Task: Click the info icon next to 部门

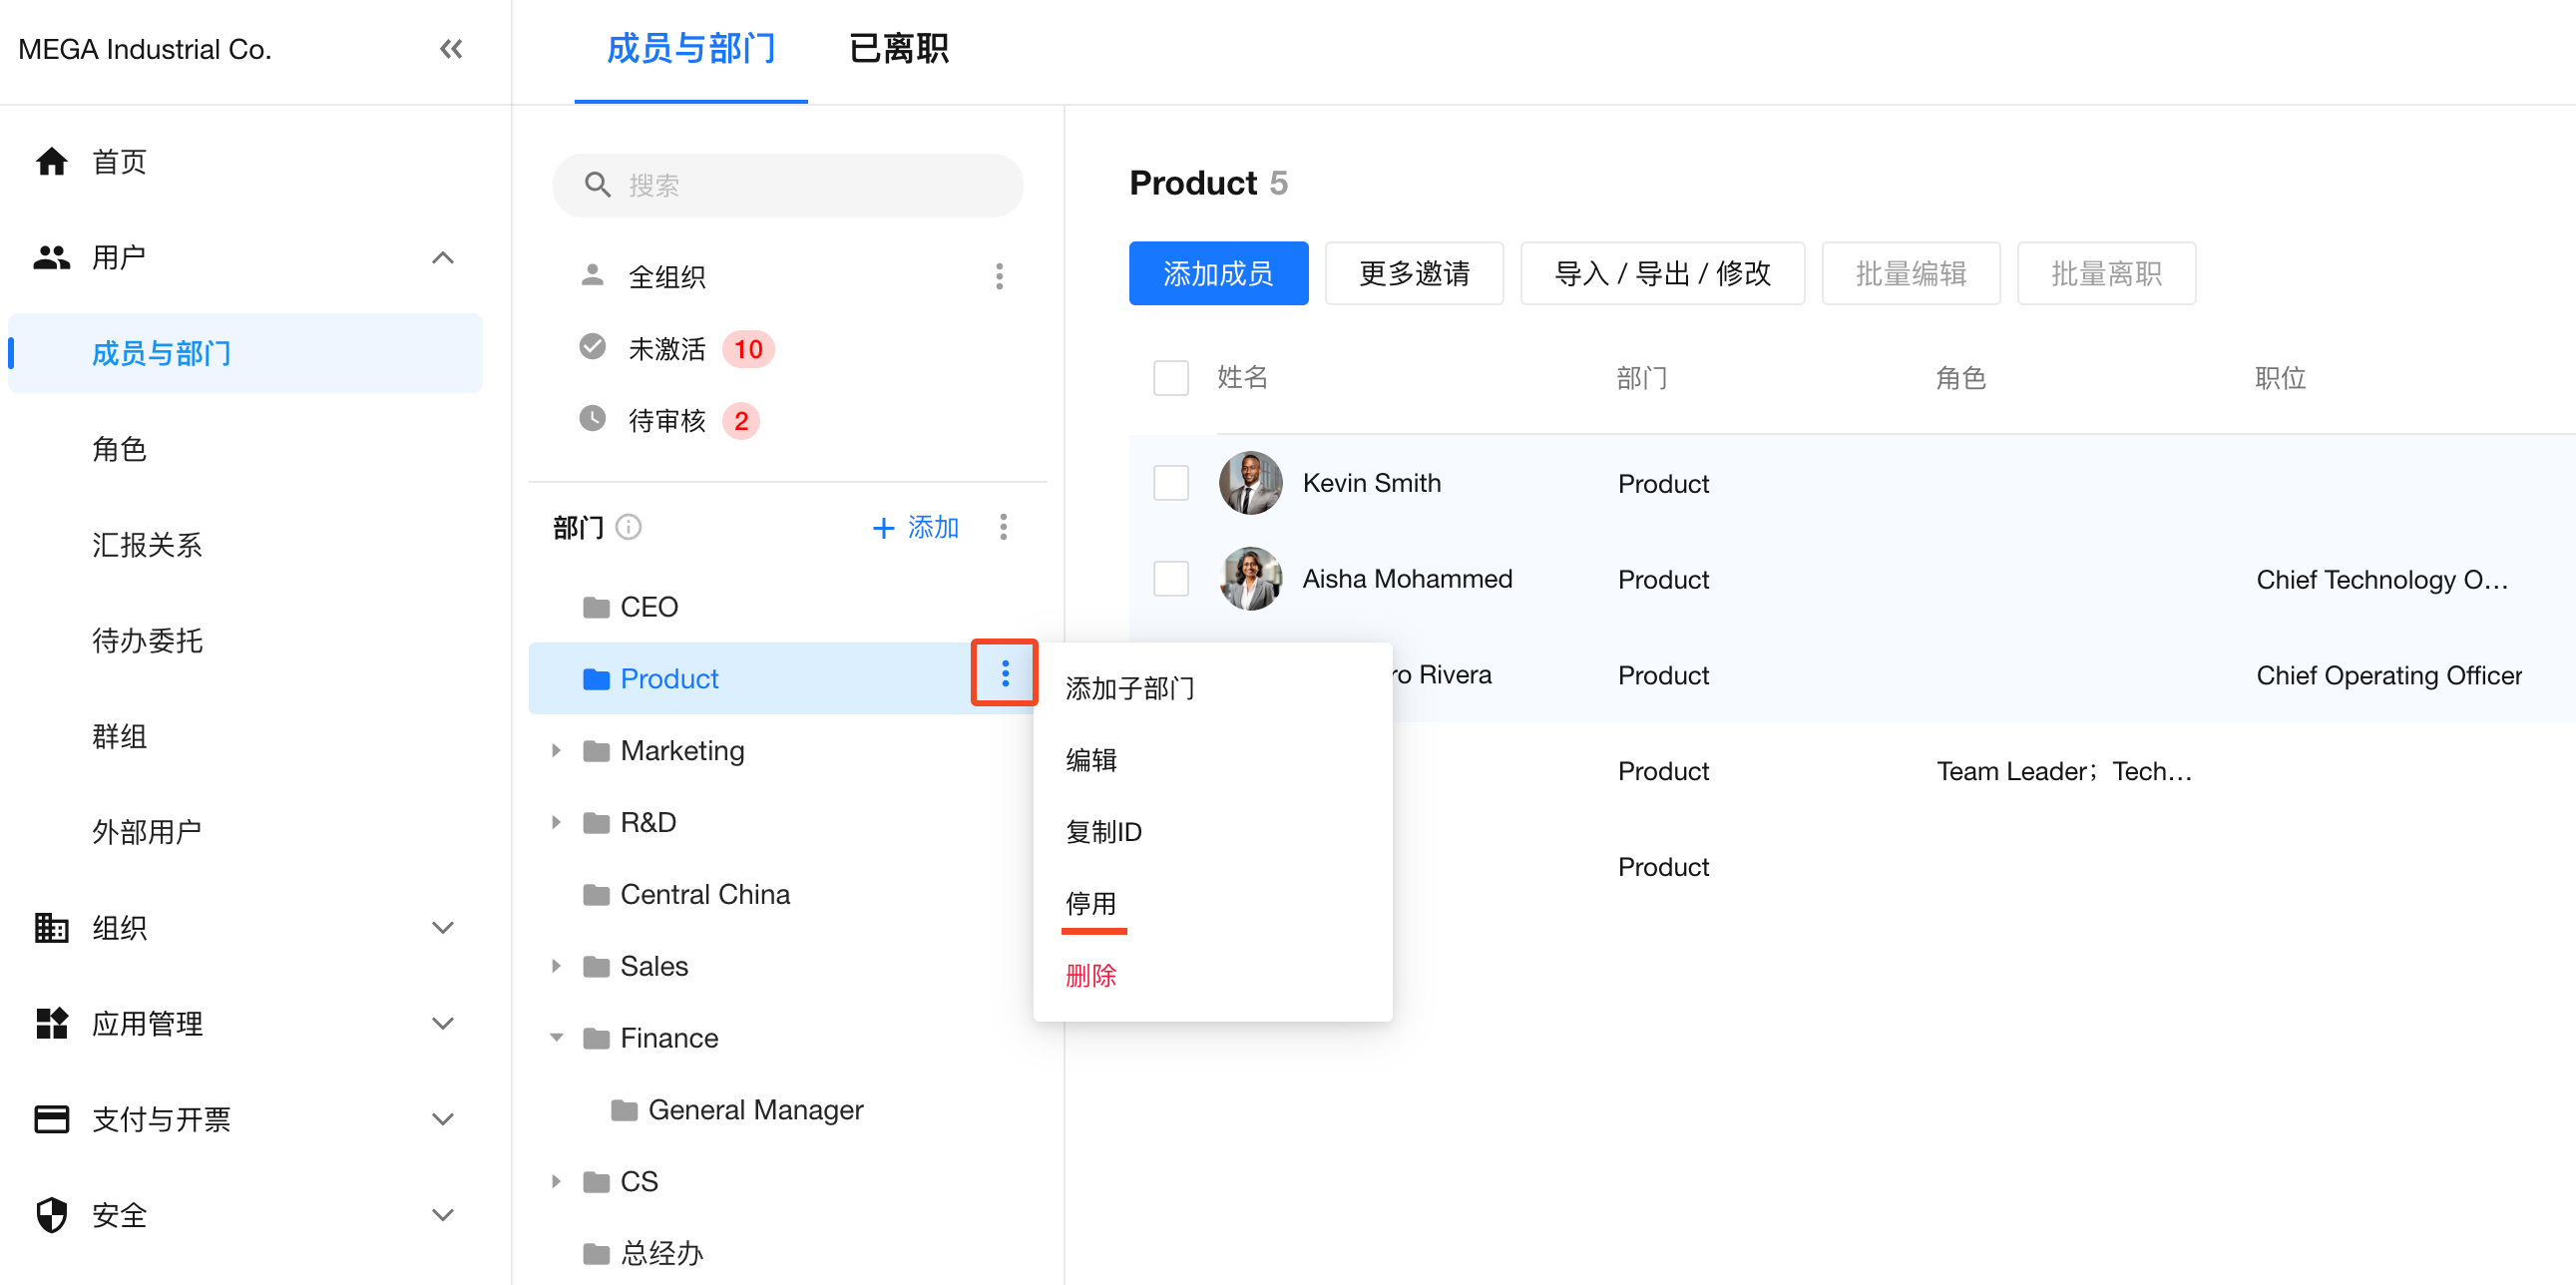Action: [628, 526]
